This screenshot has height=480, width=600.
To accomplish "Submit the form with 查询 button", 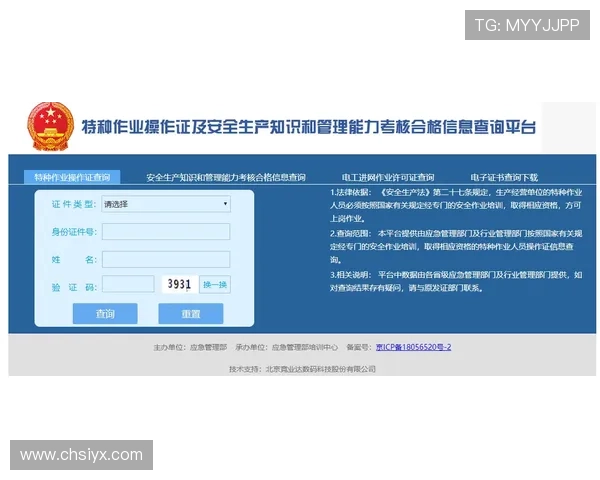I will pos(105,314).
